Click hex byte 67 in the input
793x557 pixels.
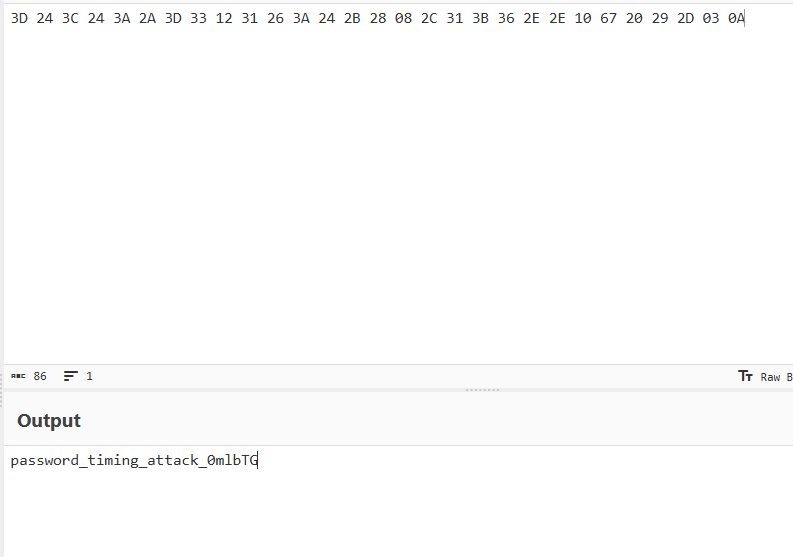[608, 18]
